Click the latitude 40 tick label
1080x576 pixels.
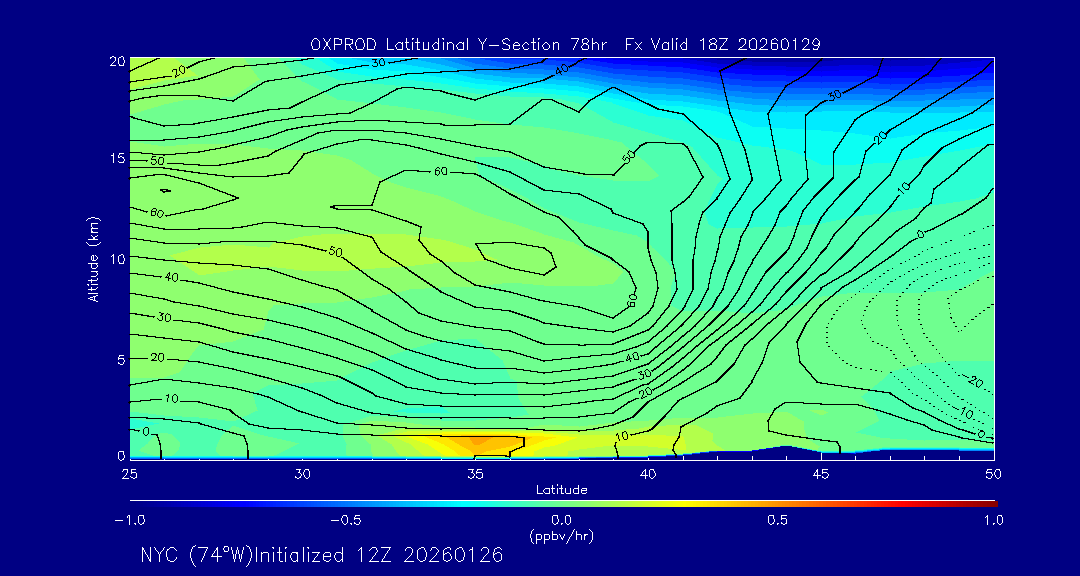coord(648,473)
